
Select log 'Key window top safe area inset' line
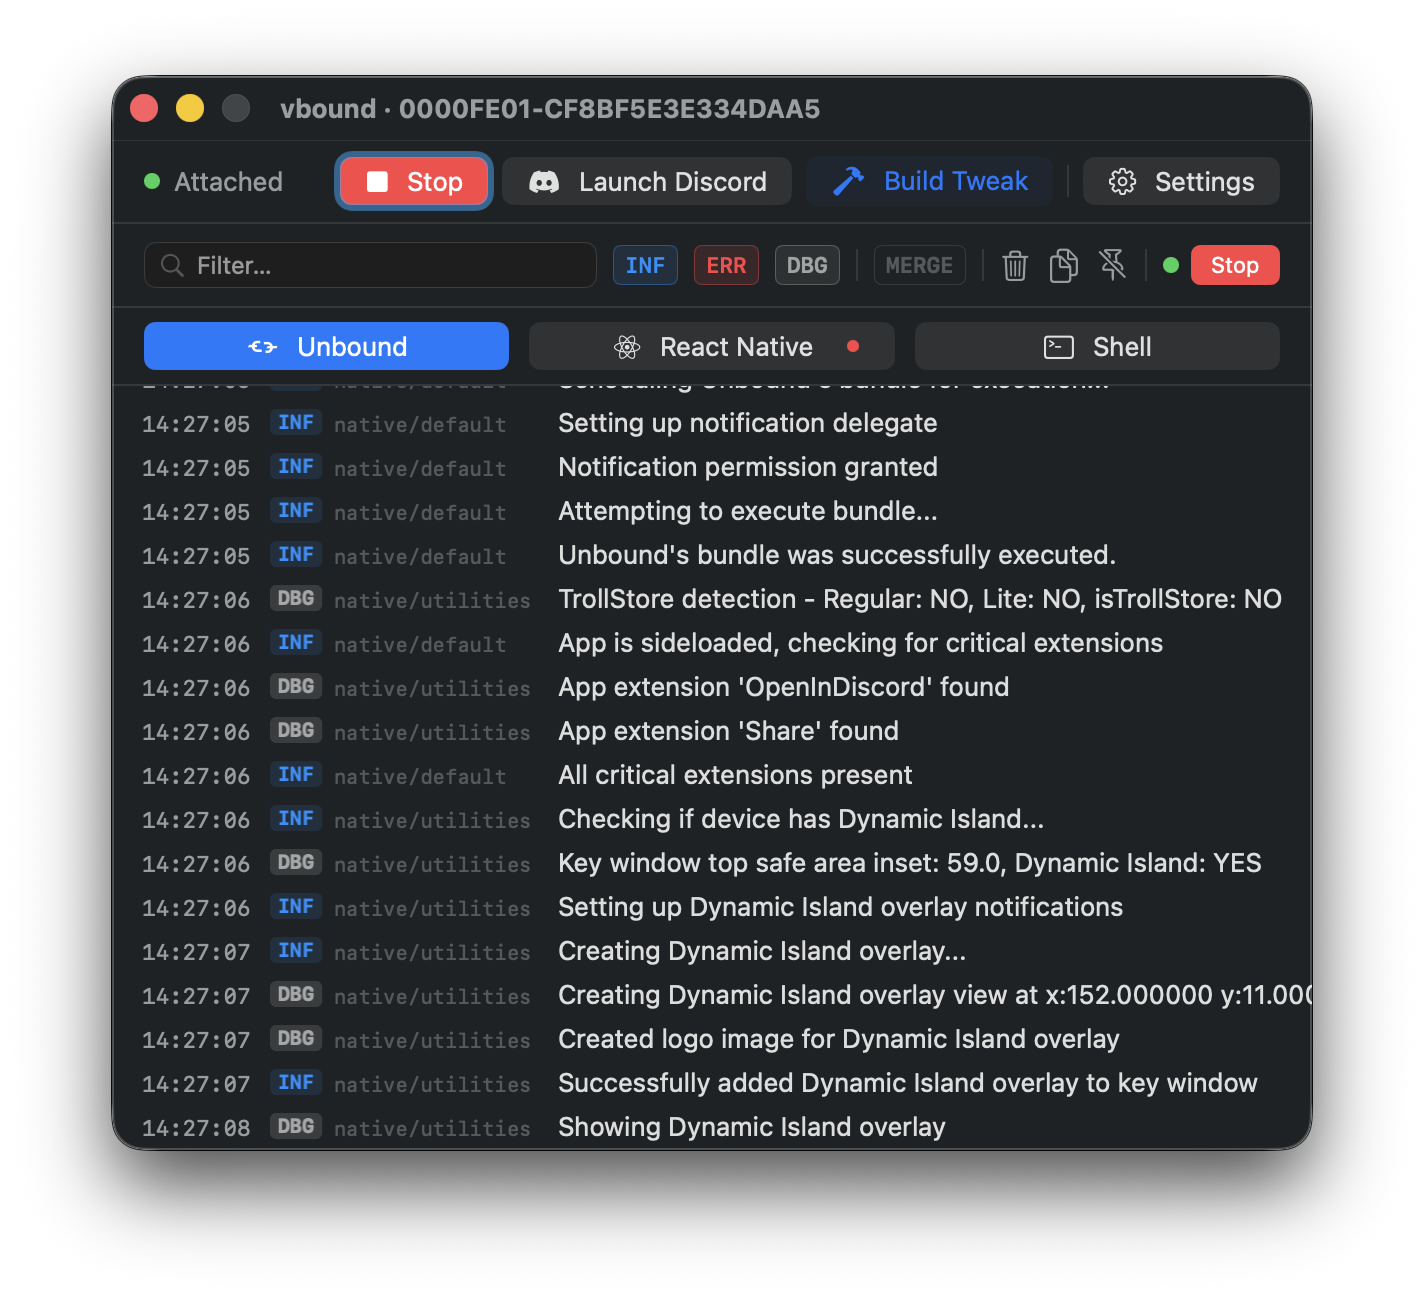[712, 863]
